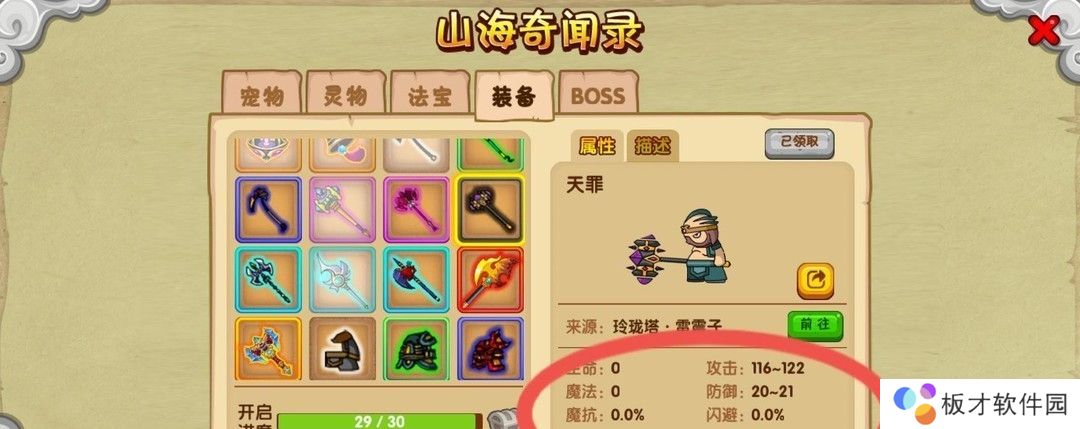Select the teal double-bladed axe icon
1080x429 pixels.
[x=268, y=280]
